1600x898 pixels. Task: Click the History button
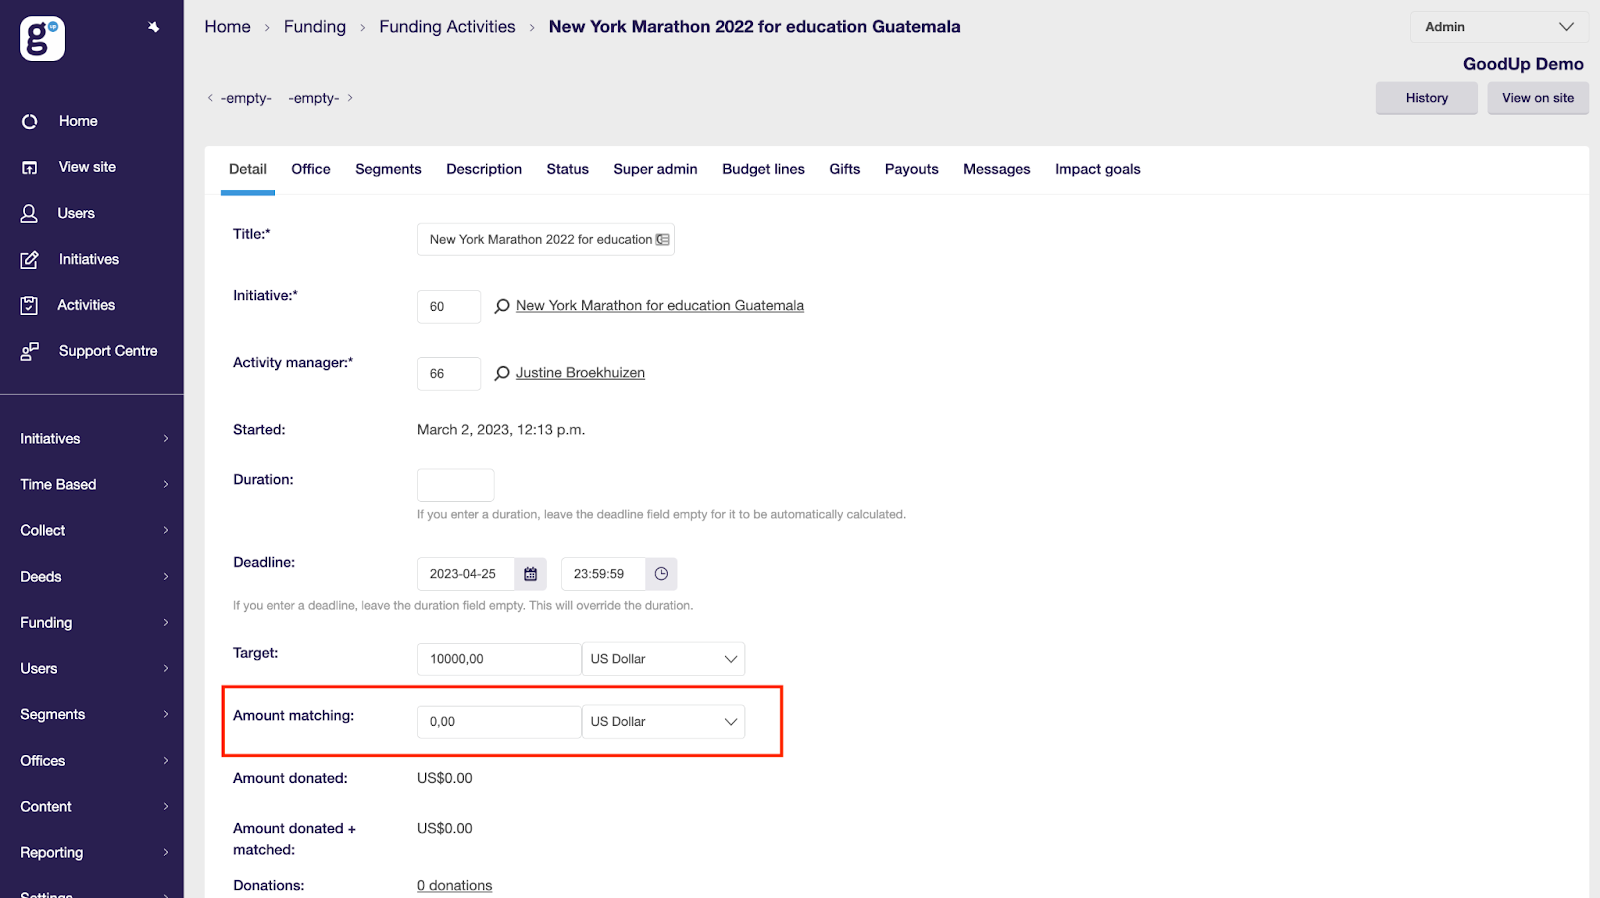click(1427, 98)
